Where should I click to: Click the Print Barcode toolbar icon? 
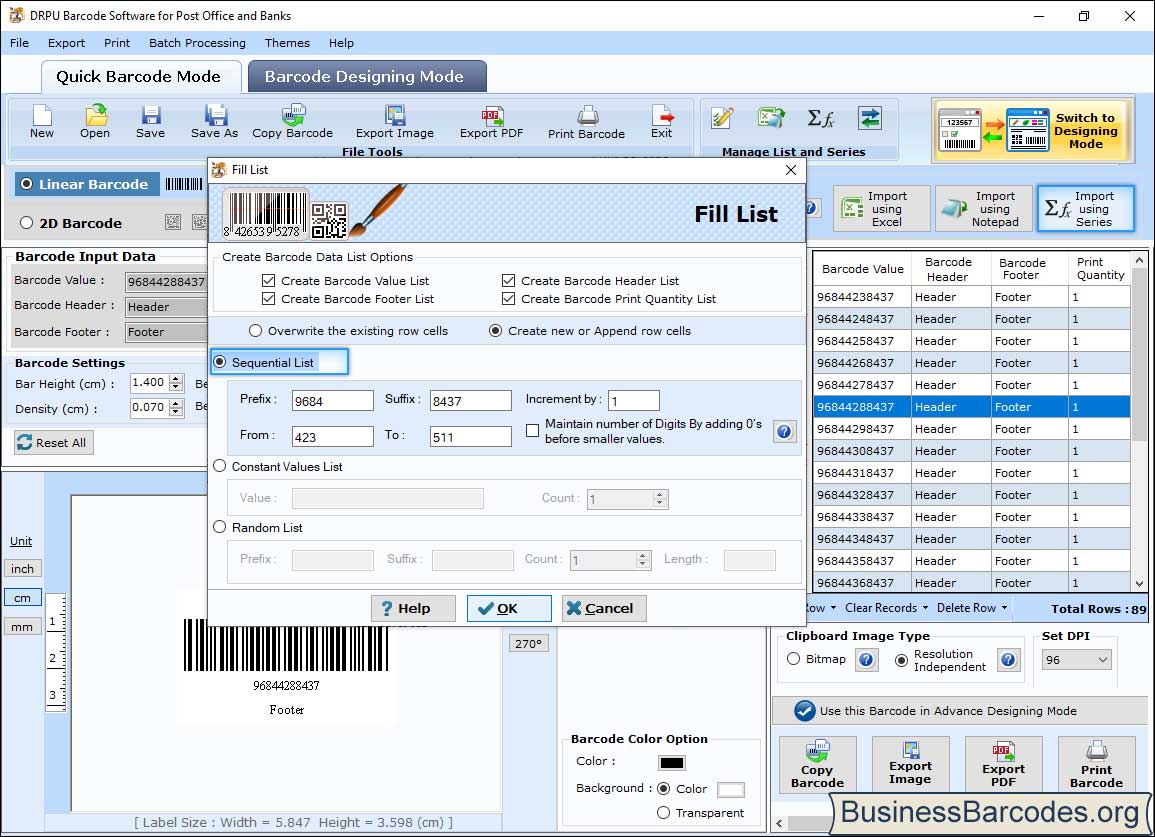[586, 120]
